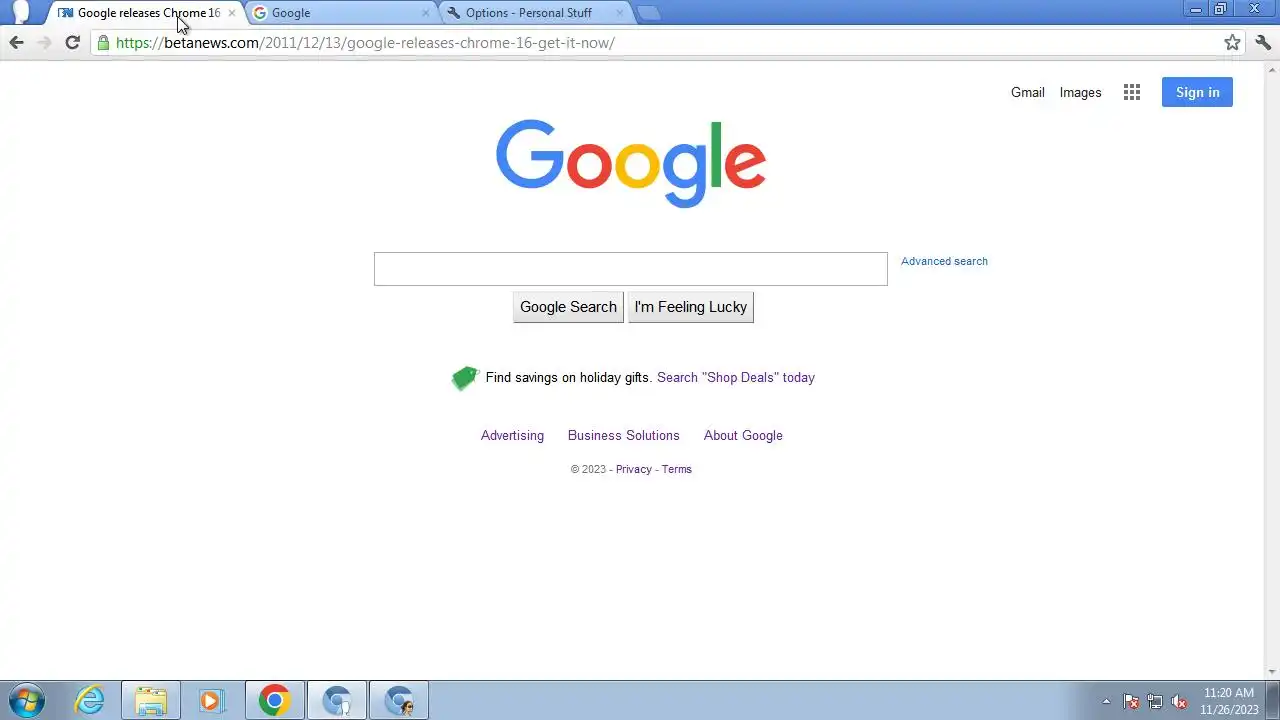Switch to the colored Chrome taskbar icon
The height and width of the screenshot is (720, 1280).
[x=274, y=701]
